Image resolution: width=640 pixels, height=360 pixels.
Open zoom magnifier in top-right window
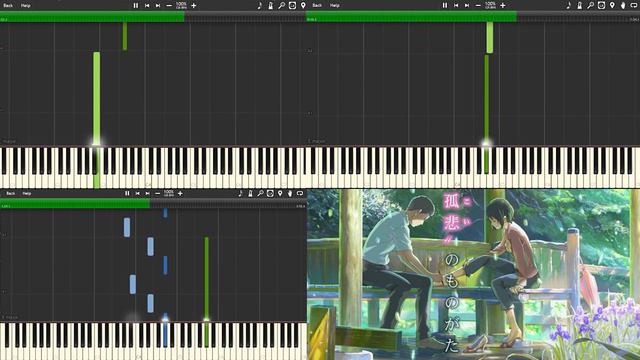591,5
